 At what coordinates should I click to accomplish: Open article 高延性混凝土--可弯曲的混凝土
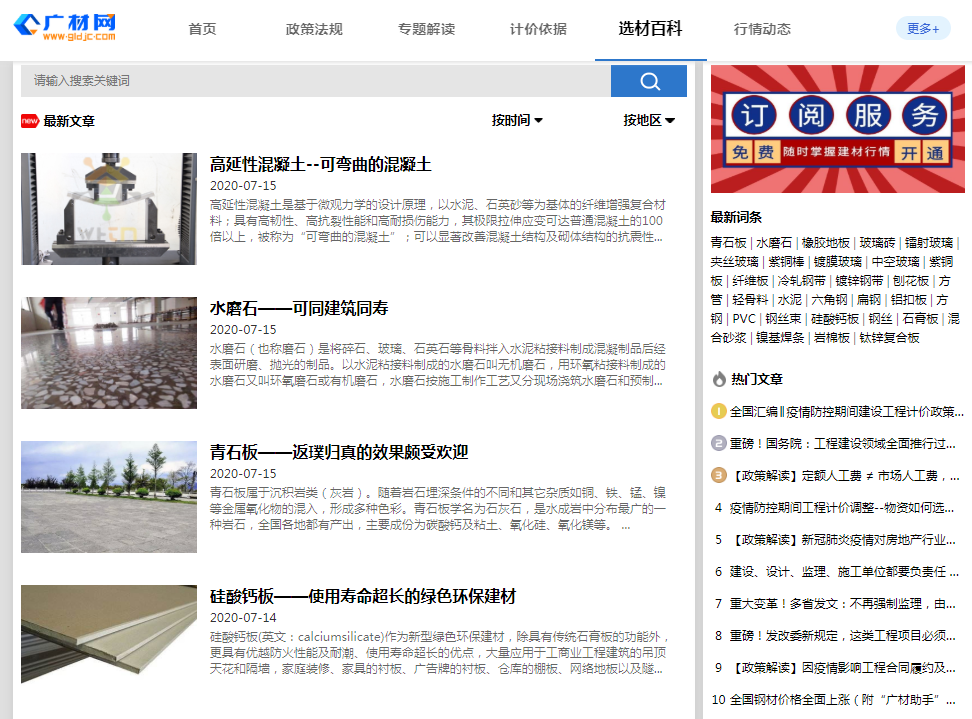(320, 164)
